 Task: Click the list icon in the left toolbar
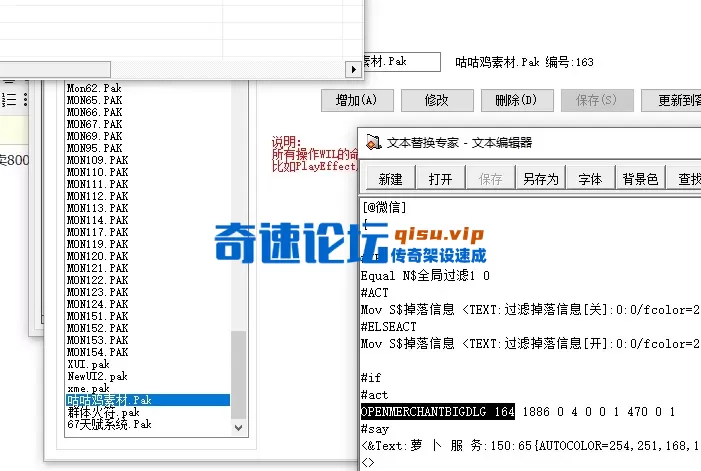click(9, 99)
